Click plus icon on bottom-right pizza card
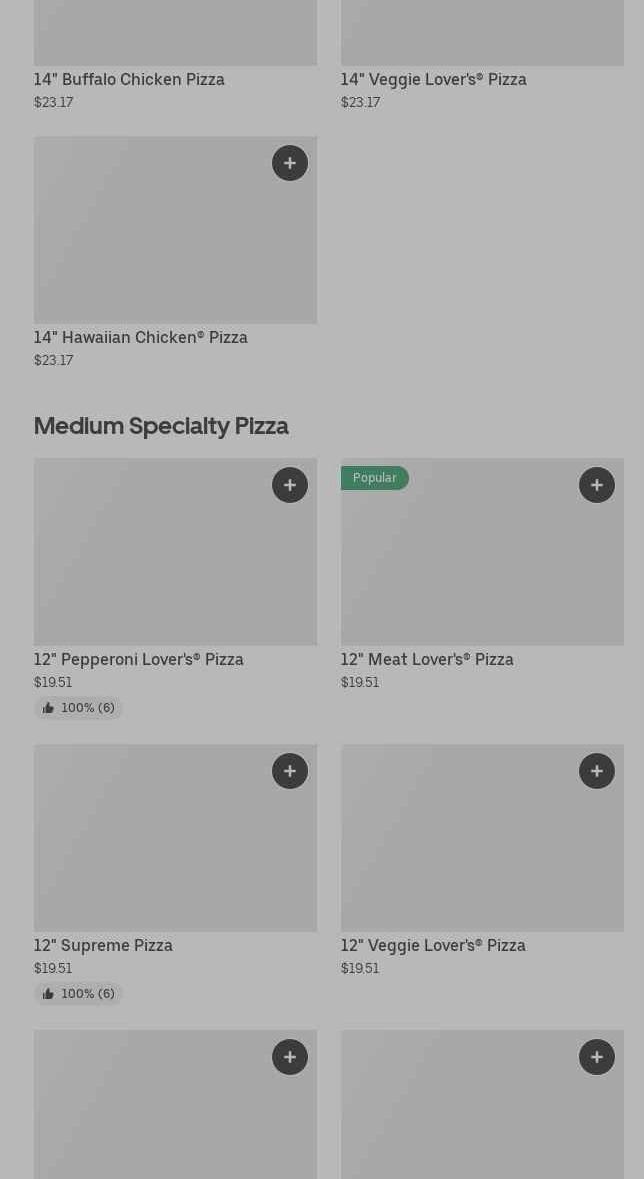The height and width of the screenshot is (1179, 644). [597, 1057]
